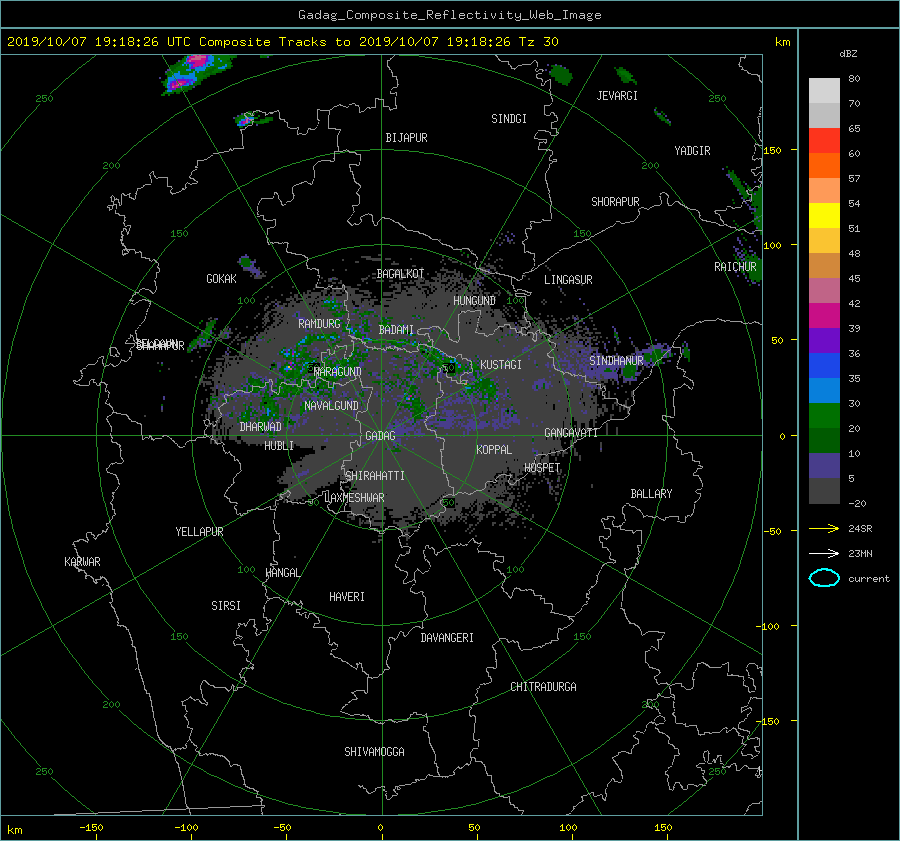Click the UTC timestamp header text
This screenshot has width=900, height=841.
[282, 42]
